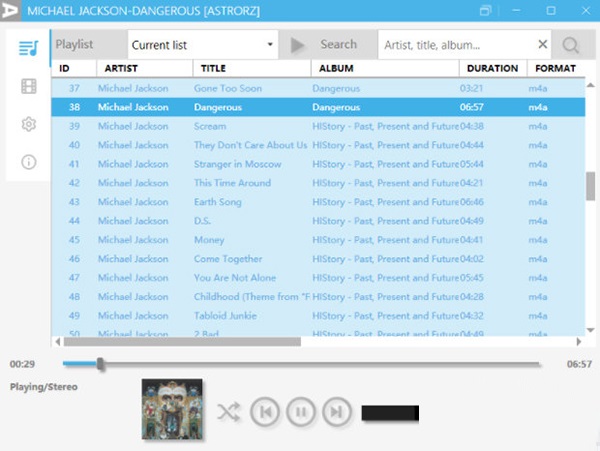Sort by the ARTIST column header
This screenshot has width=600, height=451.
tap(121, 68)
